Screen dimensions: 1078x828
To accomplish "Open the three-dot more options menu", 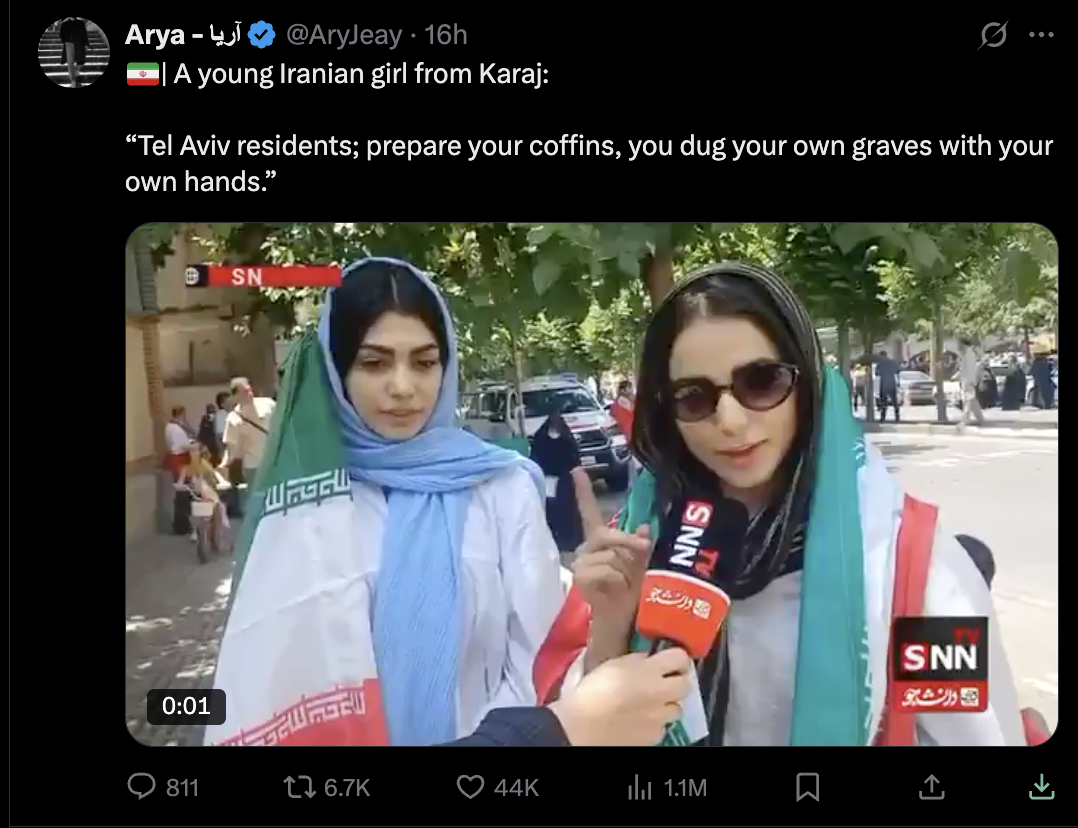I will [x=1041, y=34].
